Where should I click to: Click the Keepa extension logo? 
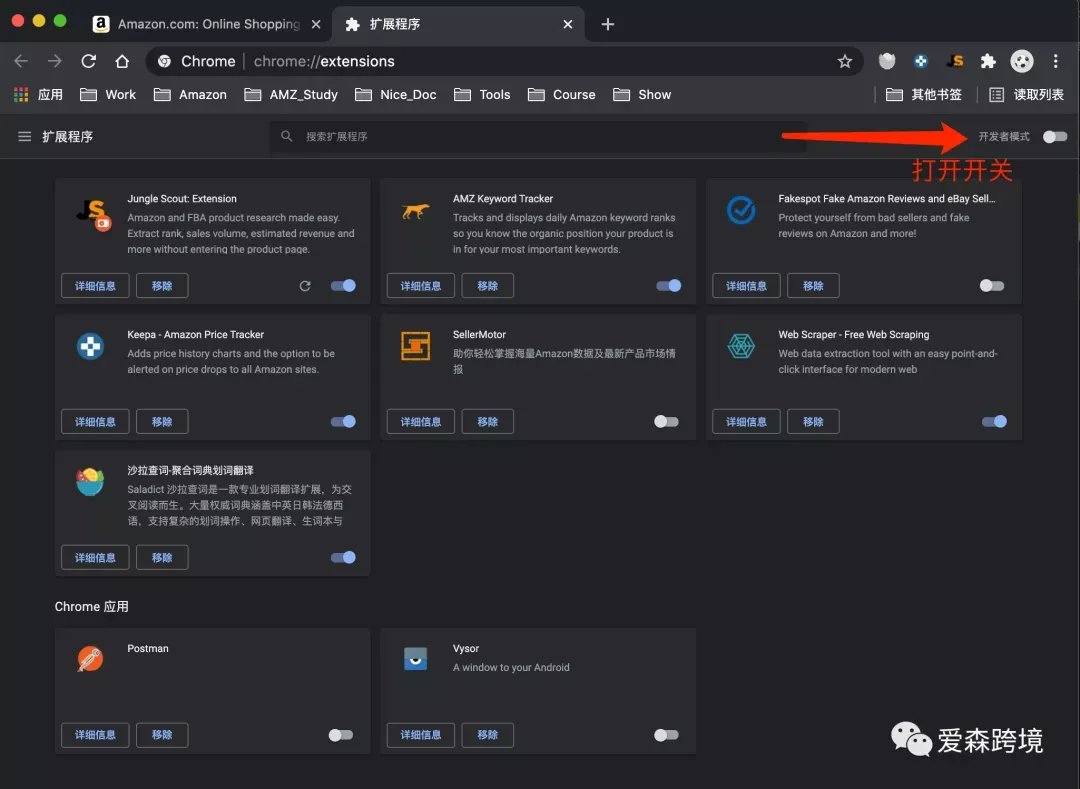tap(90, 346)
